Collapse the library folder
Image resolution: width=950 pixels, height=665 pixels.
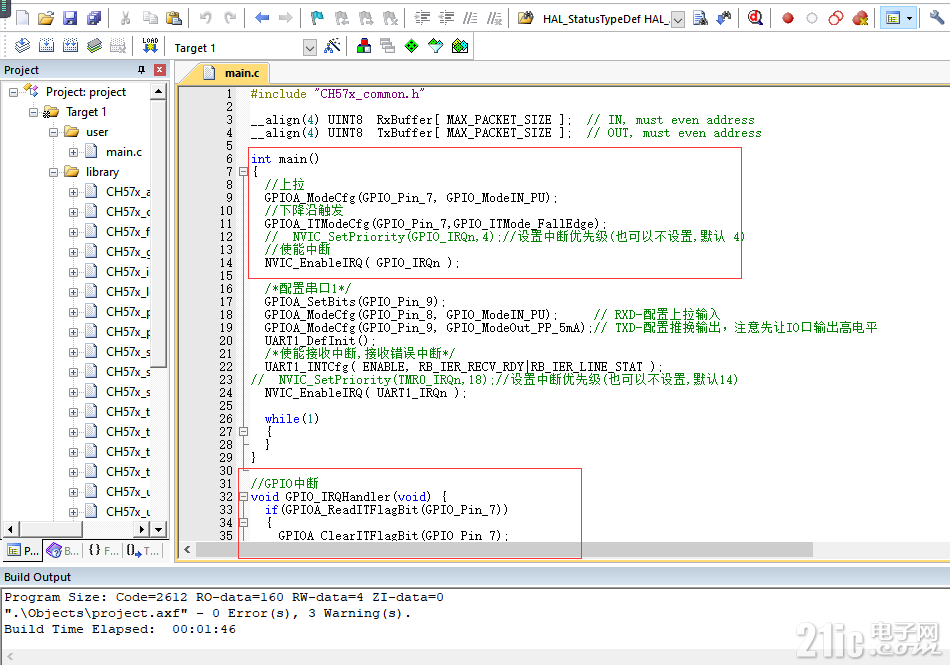(x=53, y=172)
